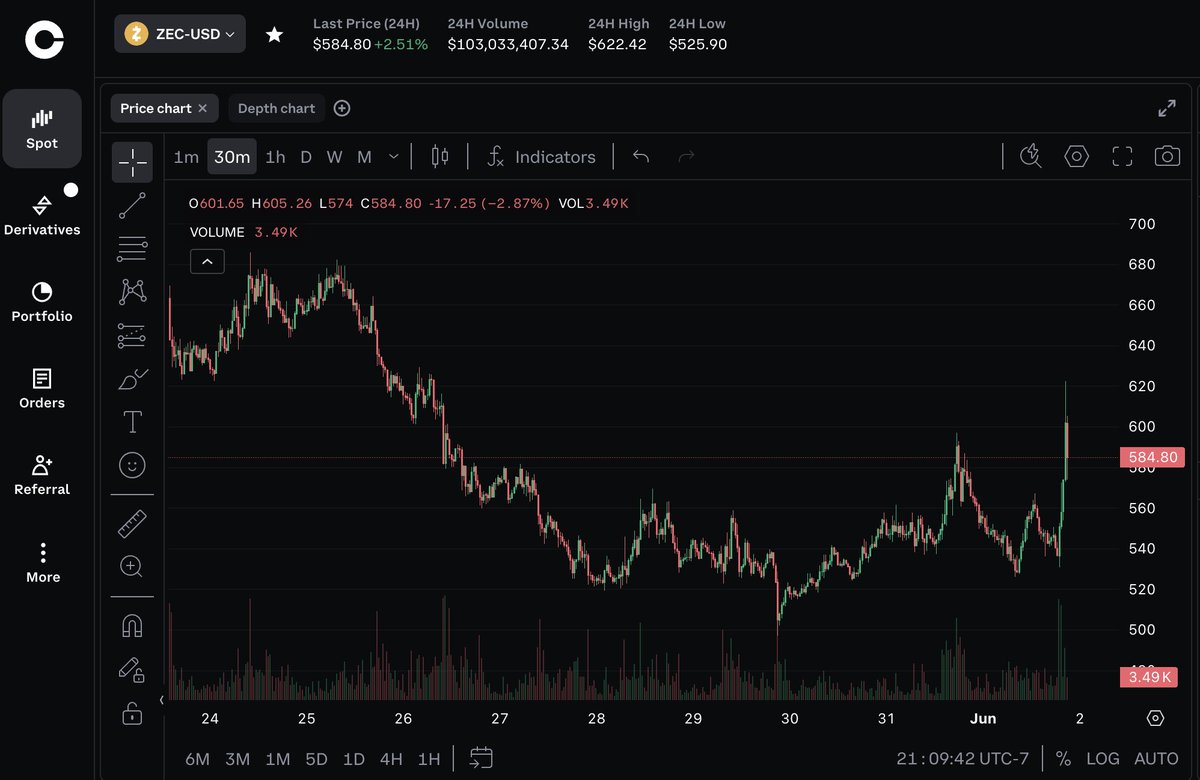The width and height of the screenshot is (1200, 780).
Task: Open the quick search icon
Action: 1030,156
